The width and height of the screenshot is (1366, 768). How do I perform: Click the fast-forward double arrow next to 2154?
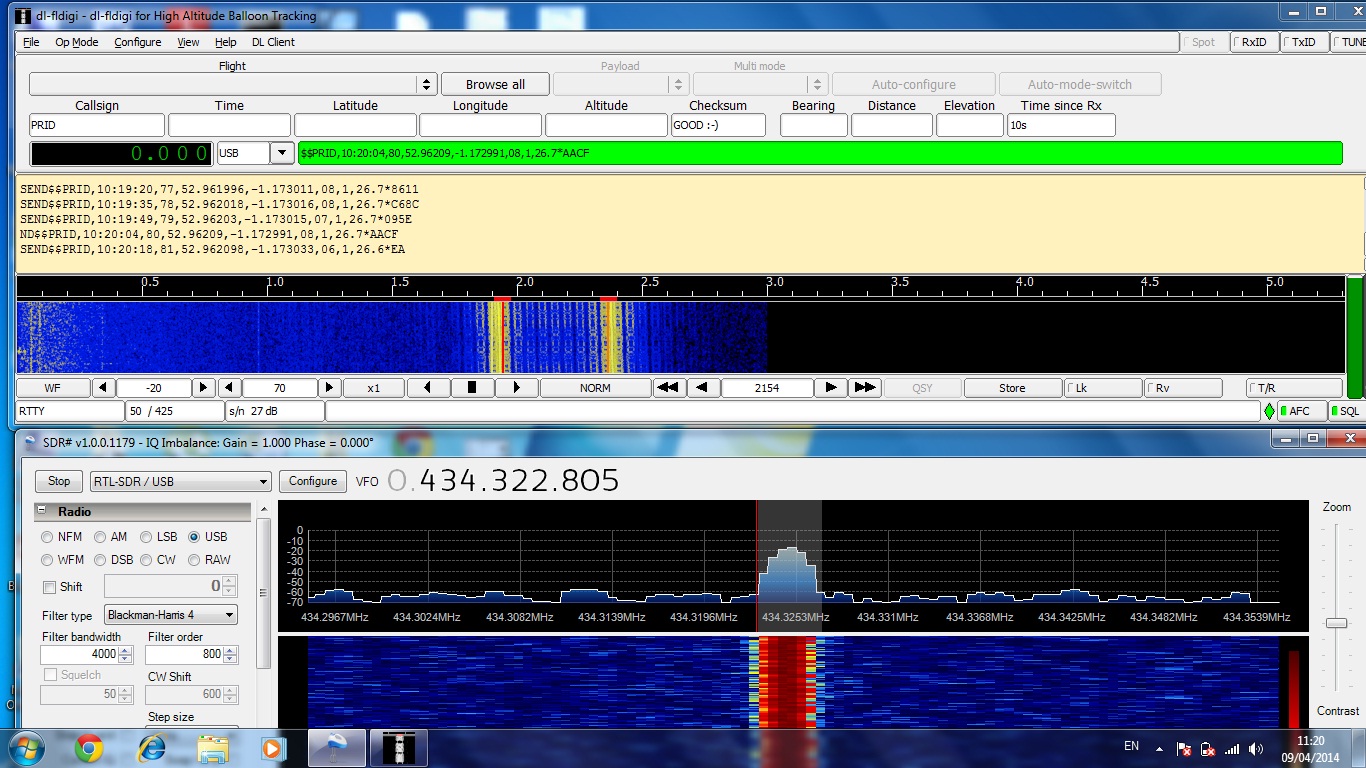(x=865, y=388)
